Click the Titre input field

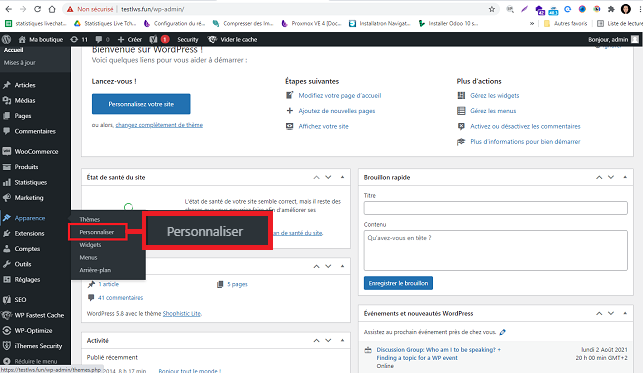[x=495, y=208]
